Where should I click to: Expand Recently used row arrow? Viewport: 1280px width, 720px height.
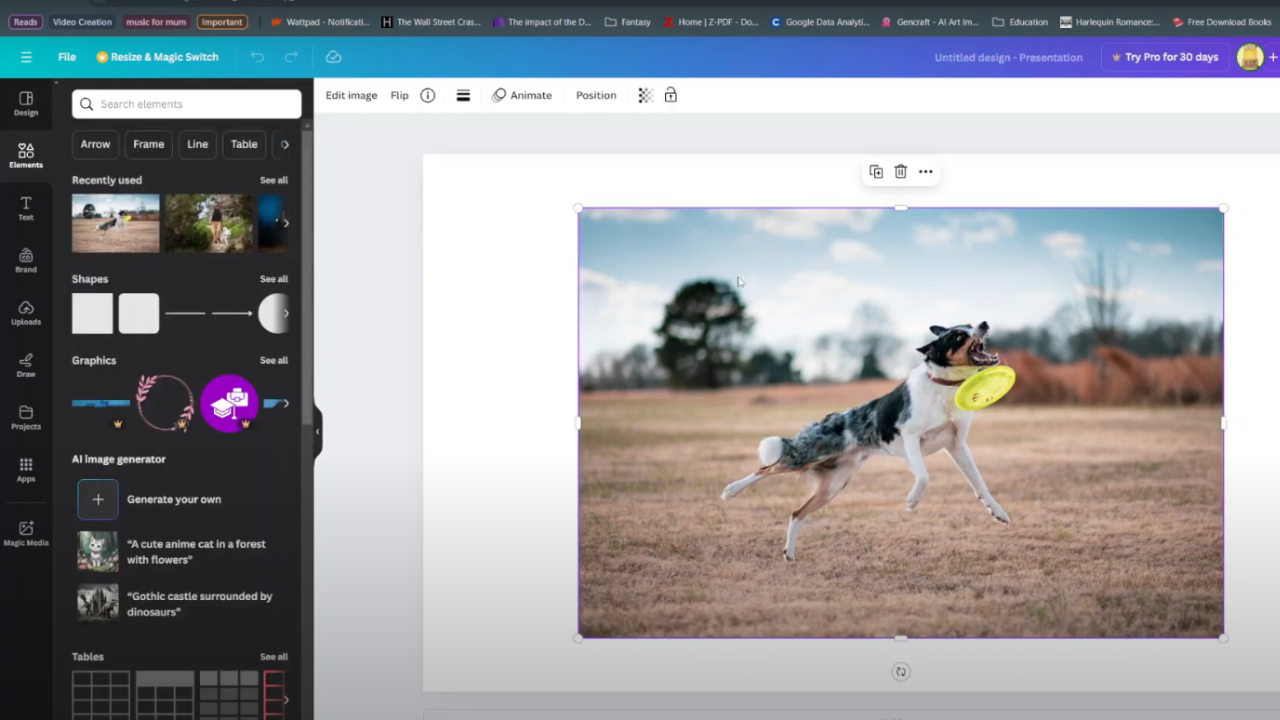285,223
